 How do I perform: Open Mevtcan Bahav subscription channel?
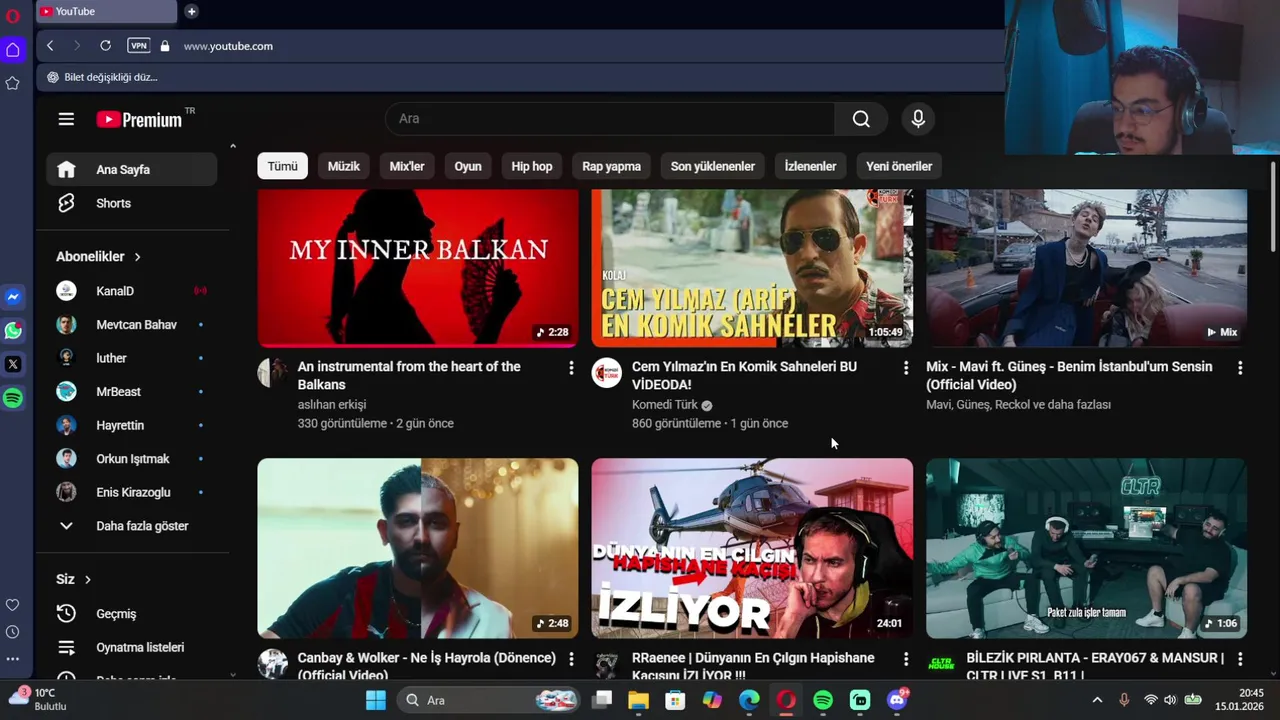132,325
